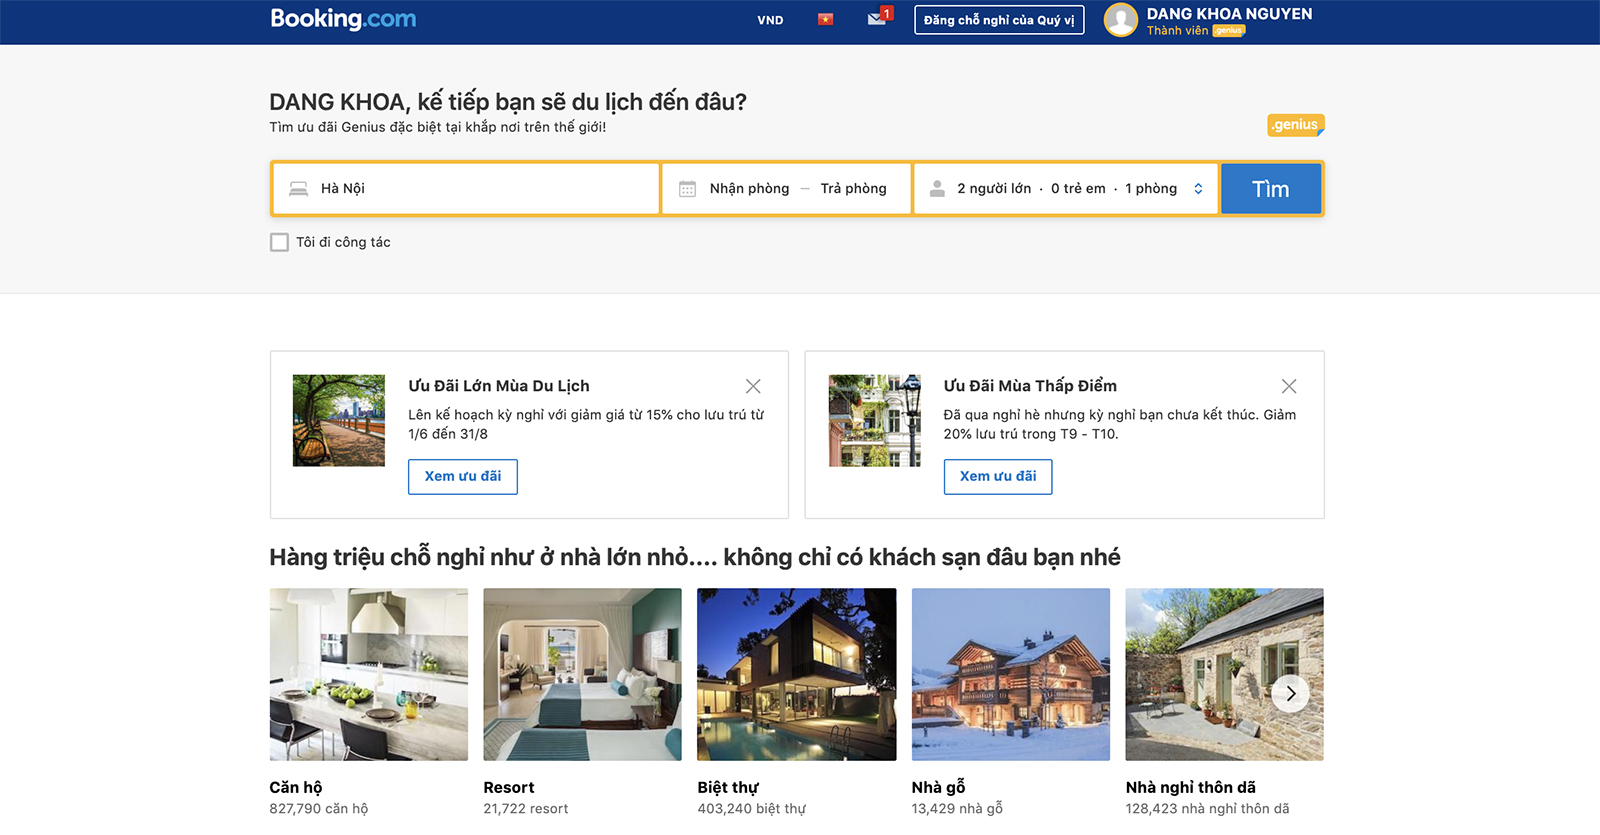
Task: Open '2 người lớn' guests dropdown
Action: click(x=994, y=188)
